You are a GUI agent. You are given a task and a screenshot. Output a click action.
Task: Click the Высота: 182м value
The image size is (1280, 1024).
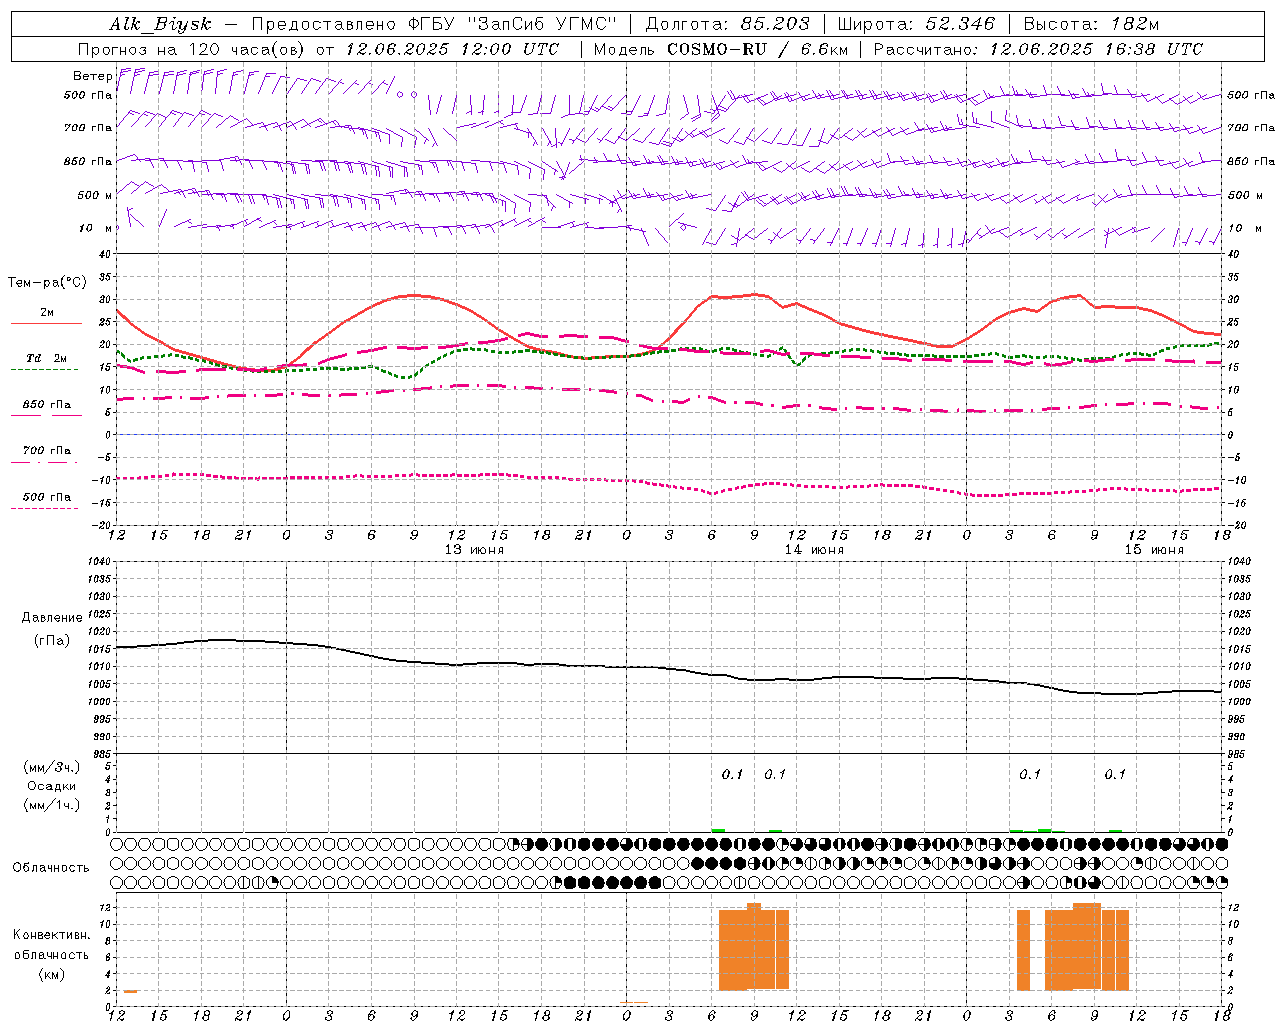[x=1091, y=24]
